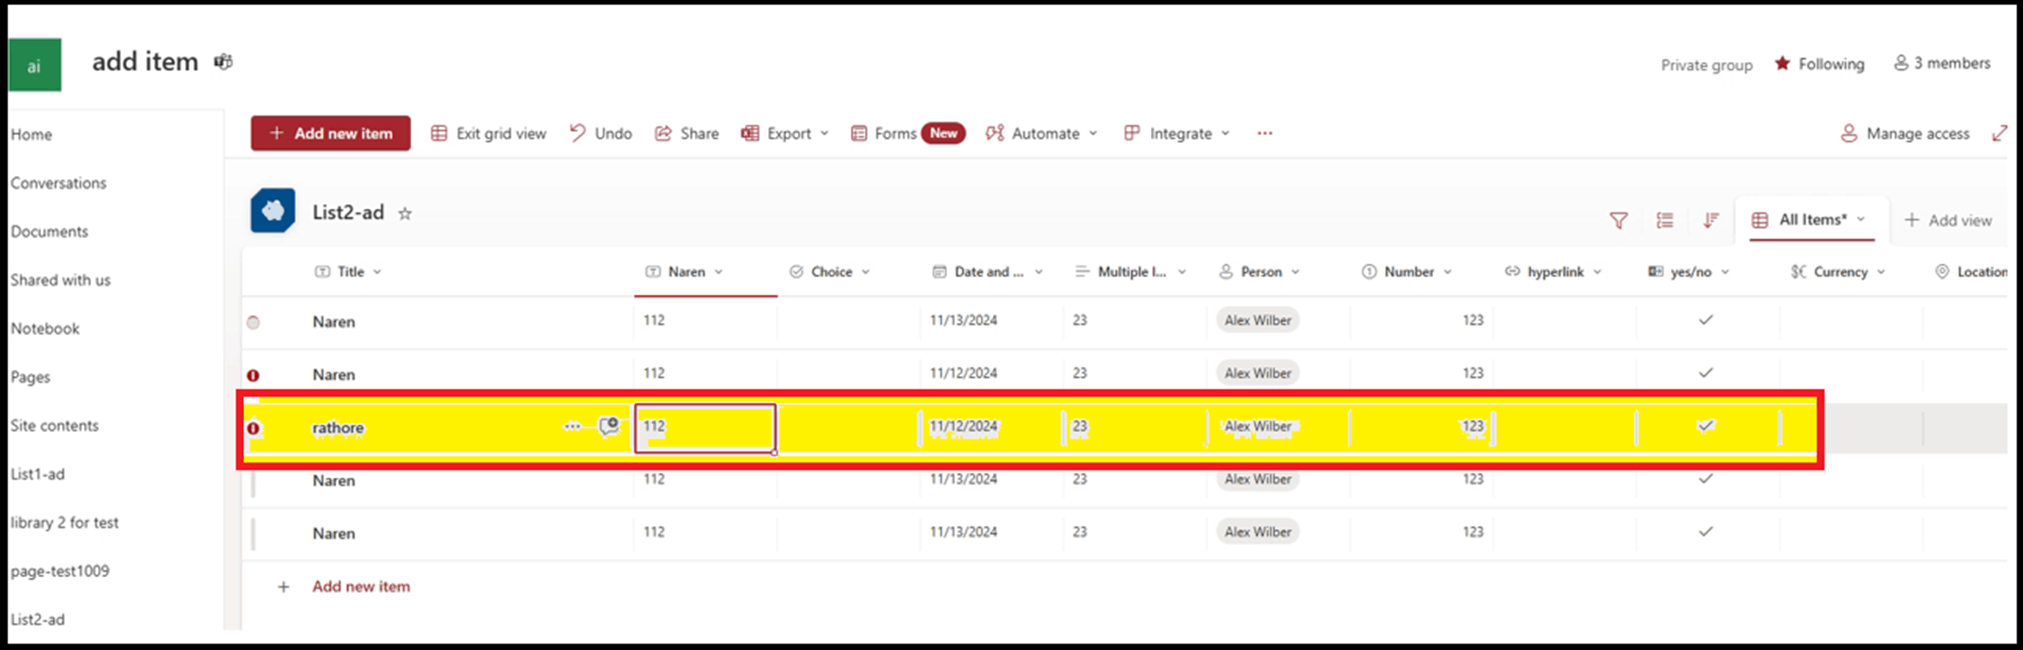Click the 123 number in last row
Viewport: 2023px width, 650px height.
point(1472,532)
